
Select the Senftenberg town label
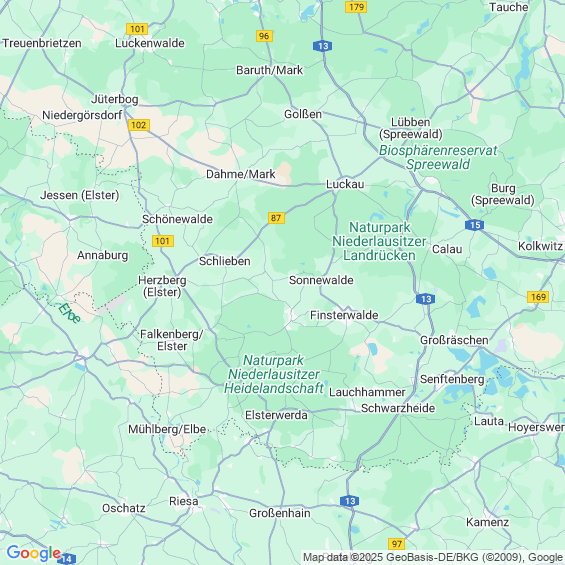point(452,379)
